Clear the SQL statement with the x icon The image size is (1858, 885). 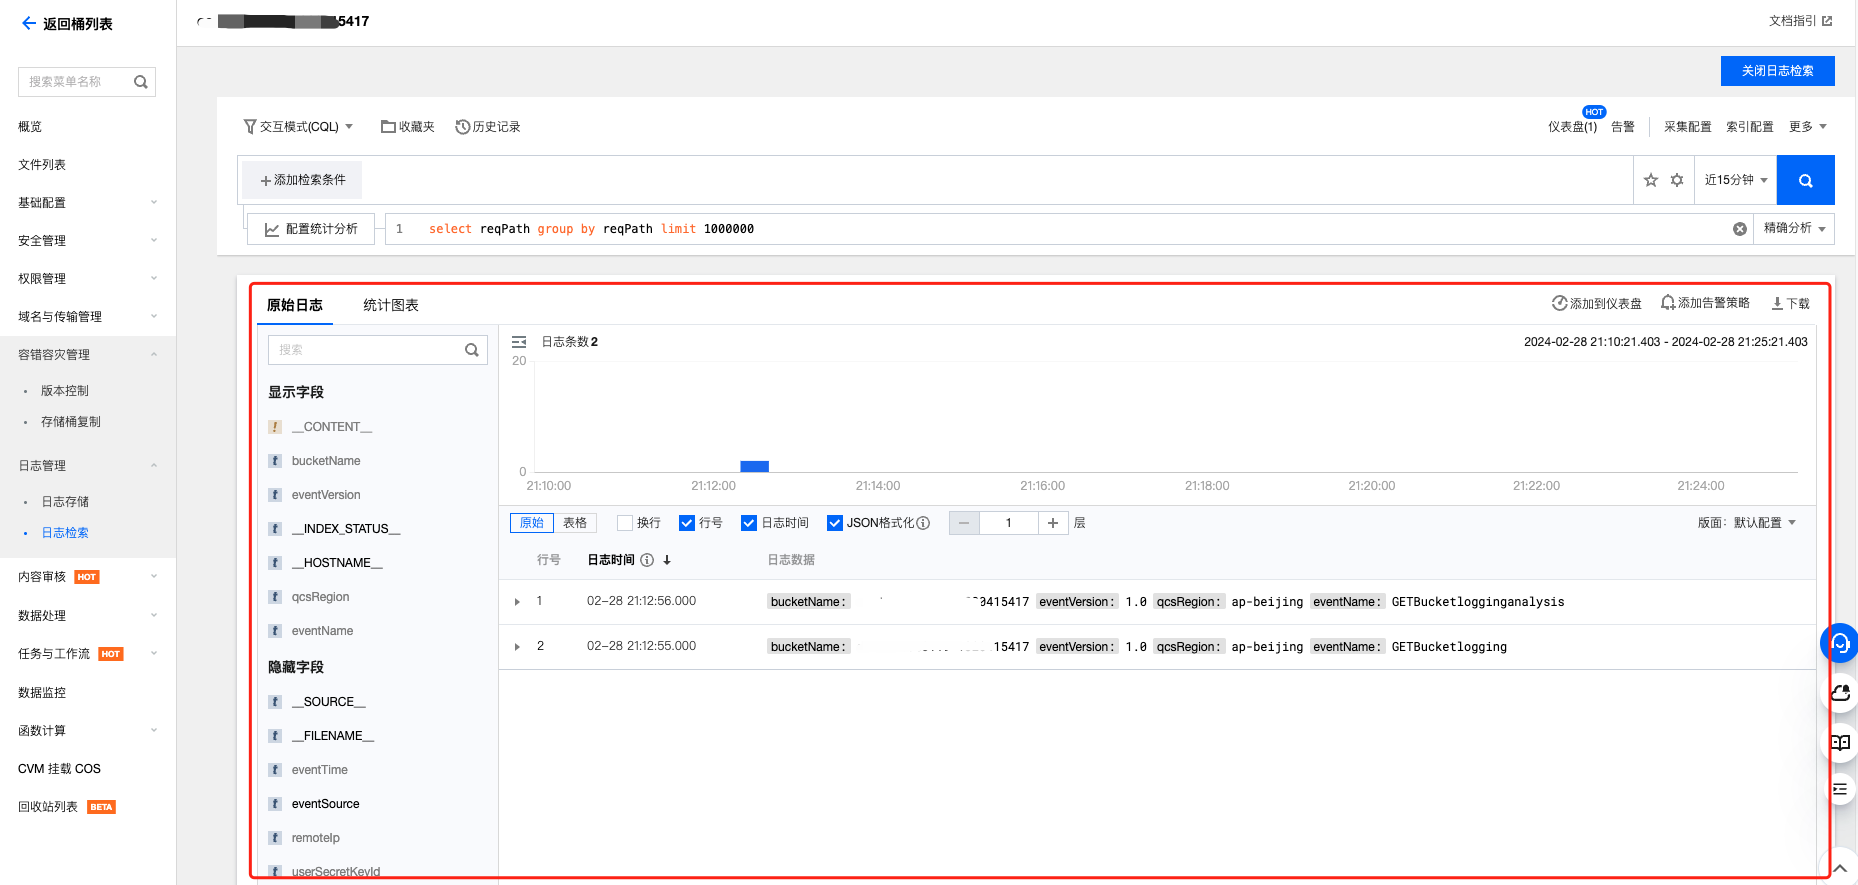(1740, 229)
